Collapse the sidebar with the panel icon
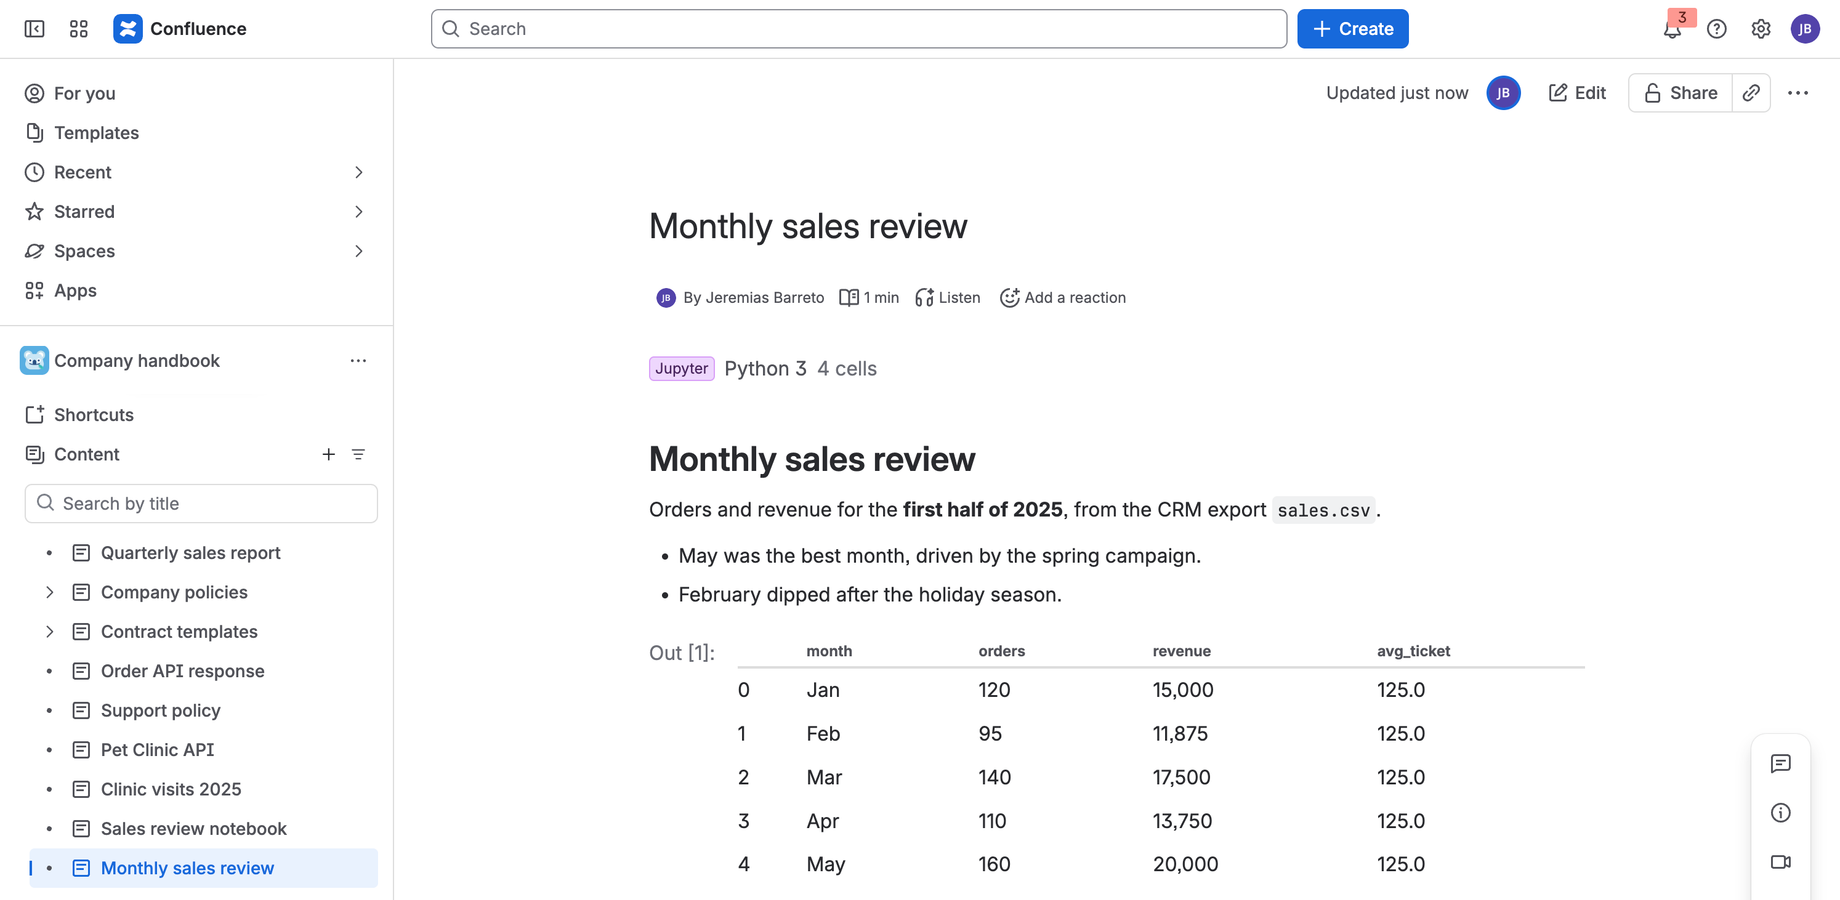Screen dimensions: 1840x900 point(34,29)
